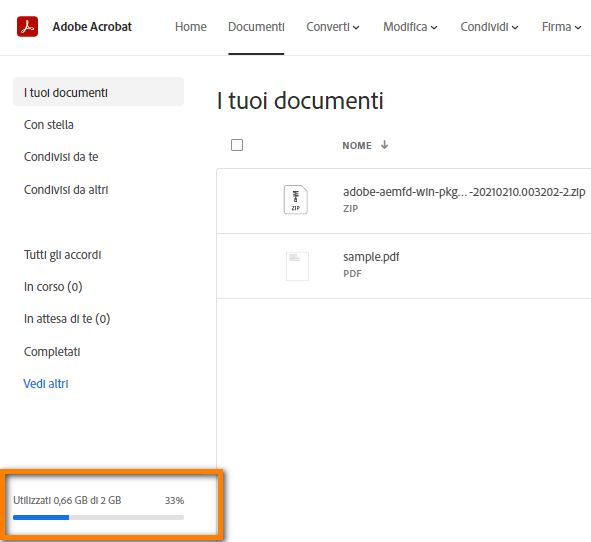Open Condivisi da te list

pos(61,156)
